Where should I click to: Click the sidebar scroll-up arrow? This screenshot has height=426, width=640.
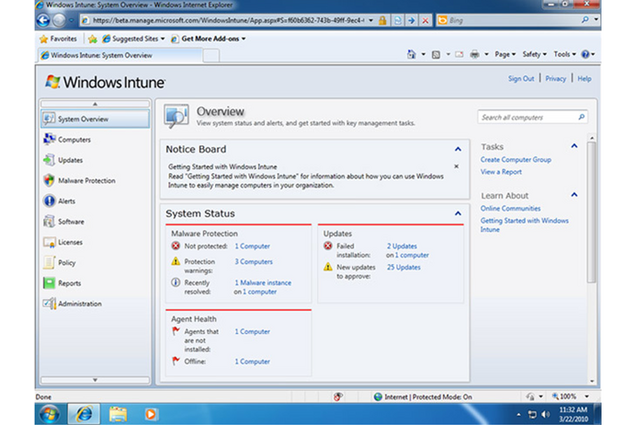click(95, 104)
